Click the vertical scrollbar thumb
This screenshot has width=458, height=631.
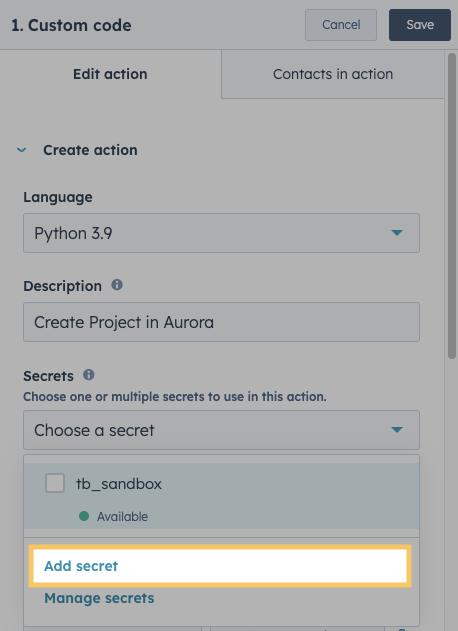tap(452, 205)
